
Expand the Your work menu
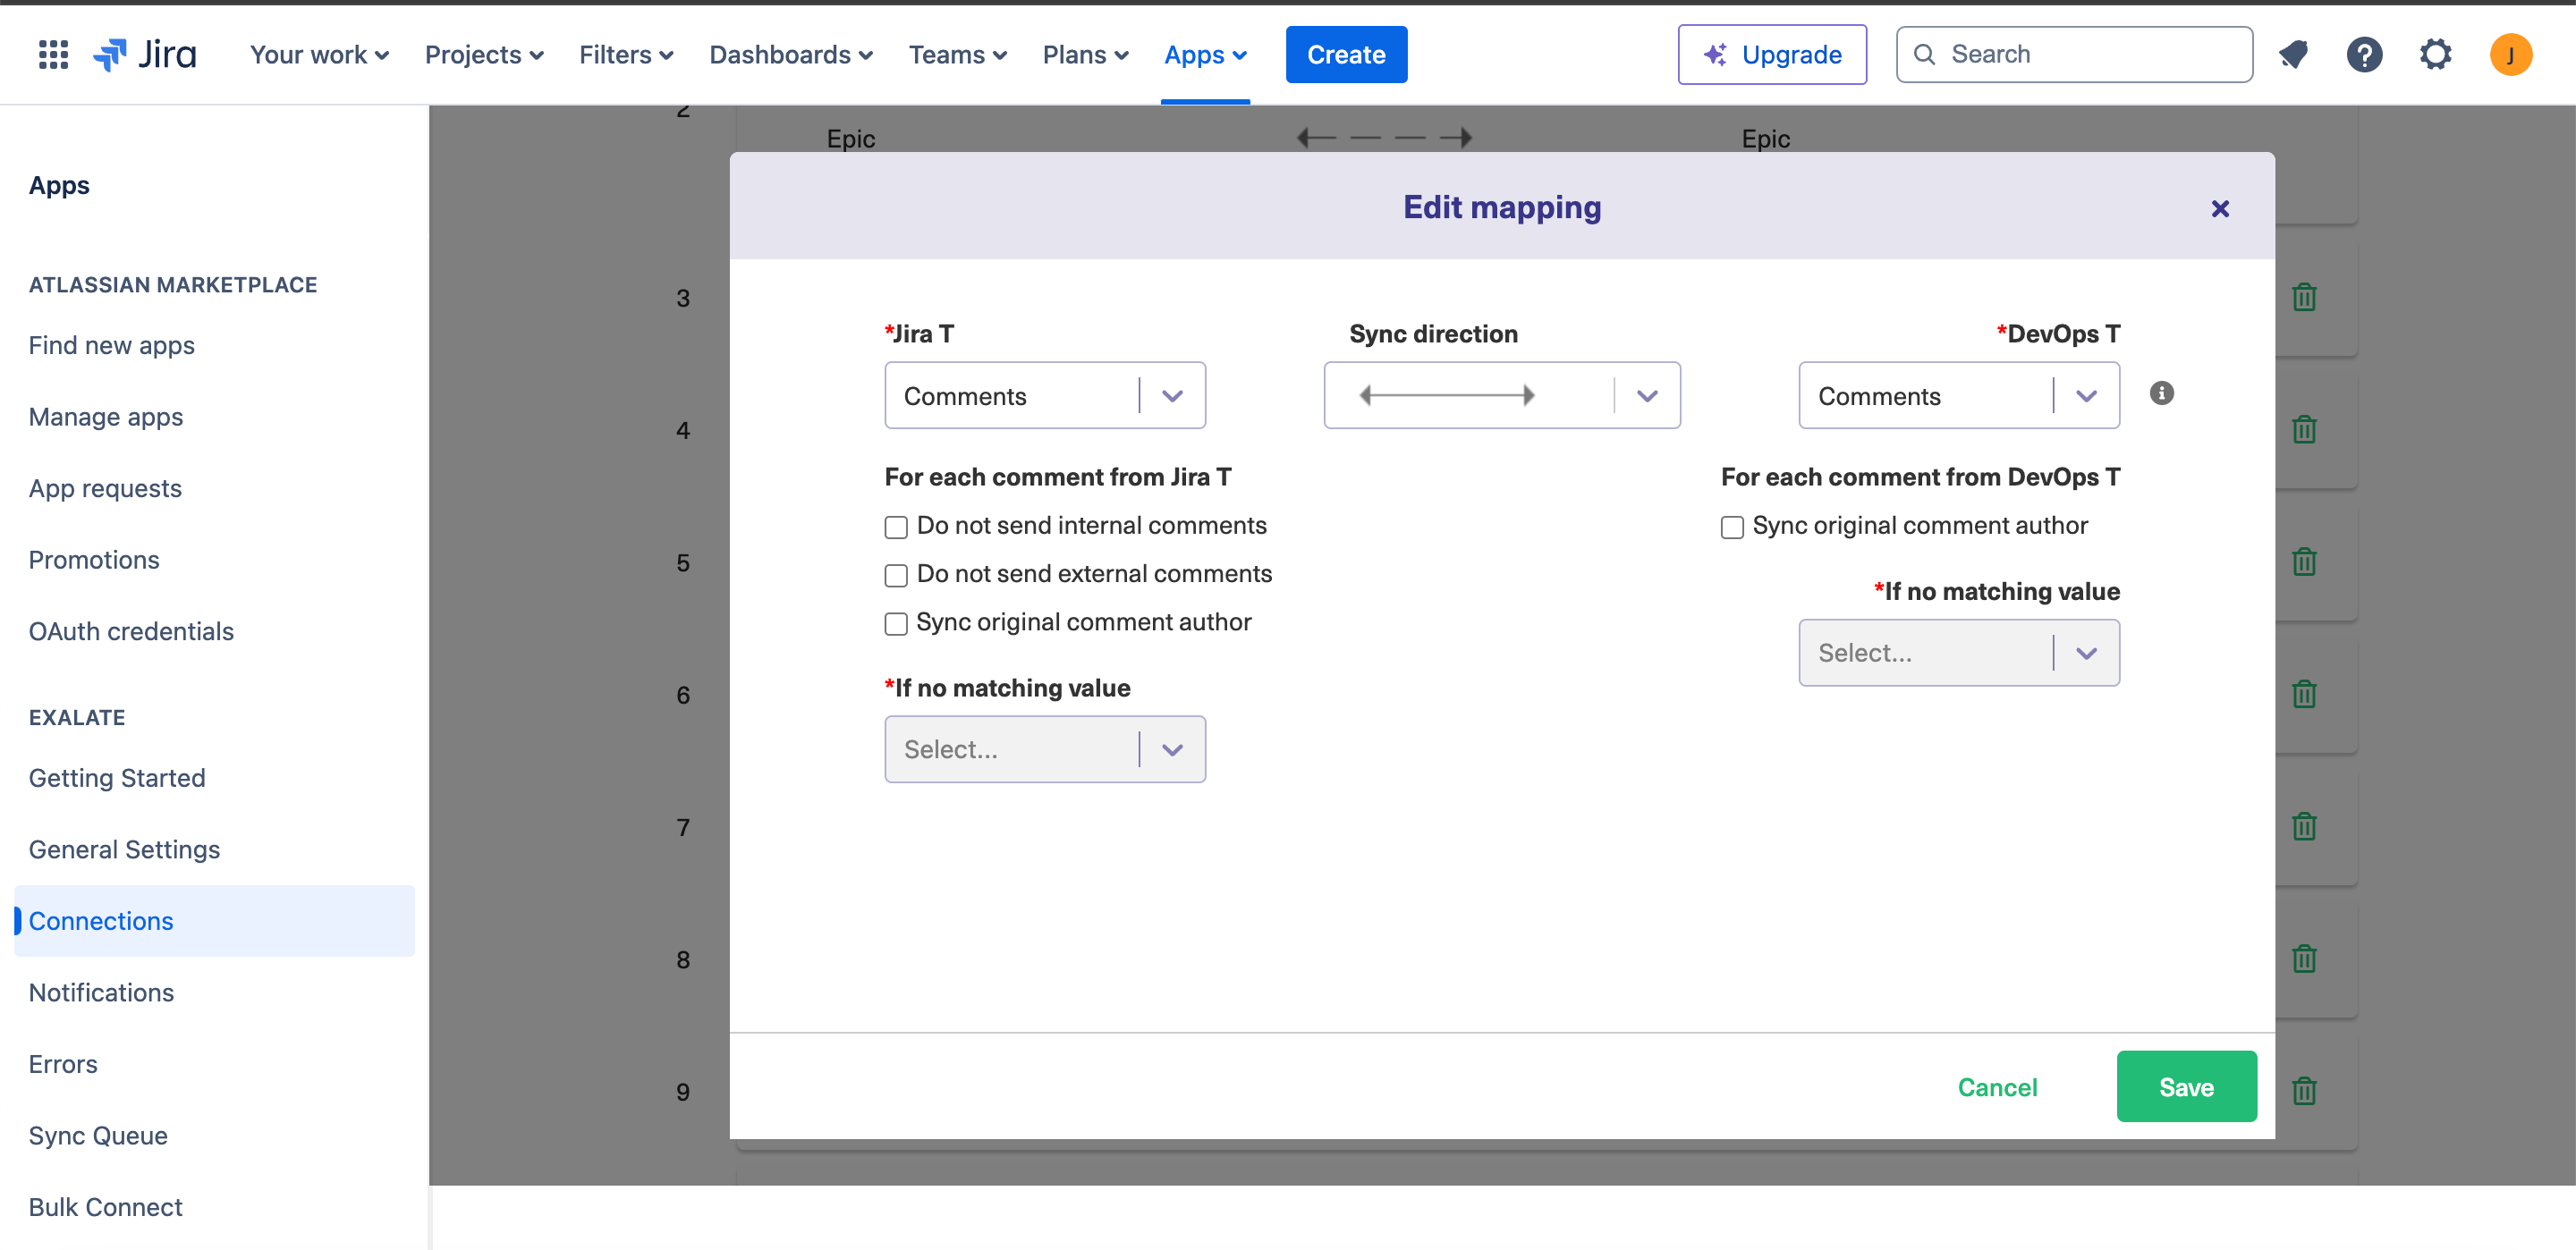319,54
